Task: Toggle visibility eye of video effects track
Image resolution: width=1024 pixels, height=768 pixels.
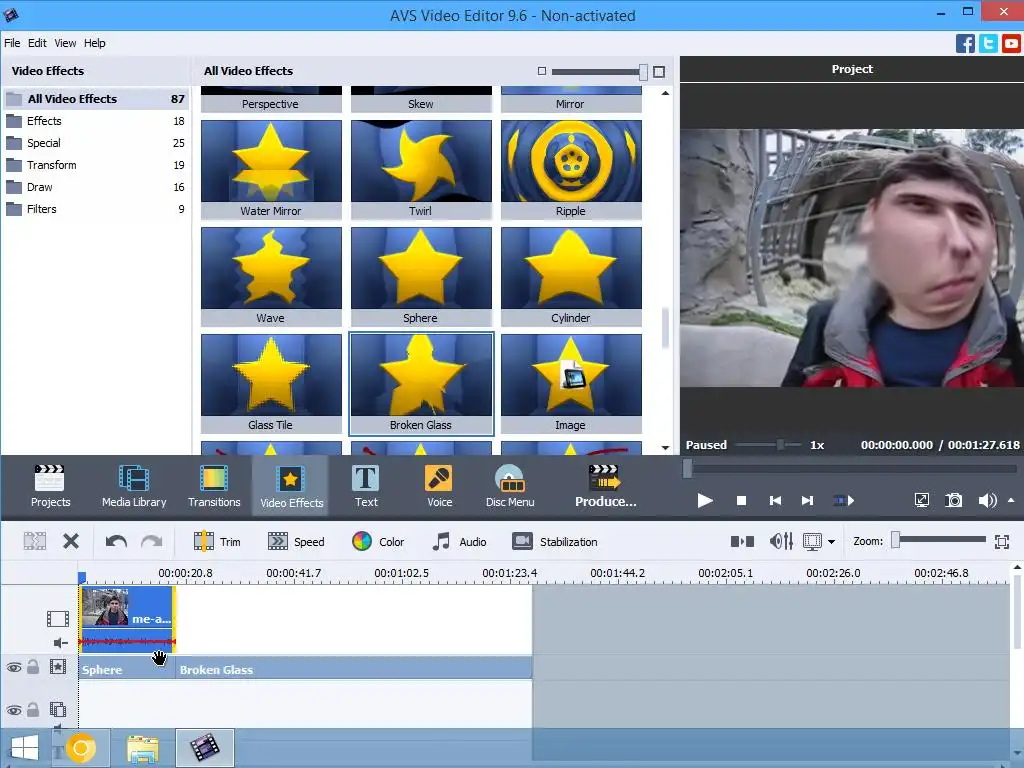Action: point(14,667)
